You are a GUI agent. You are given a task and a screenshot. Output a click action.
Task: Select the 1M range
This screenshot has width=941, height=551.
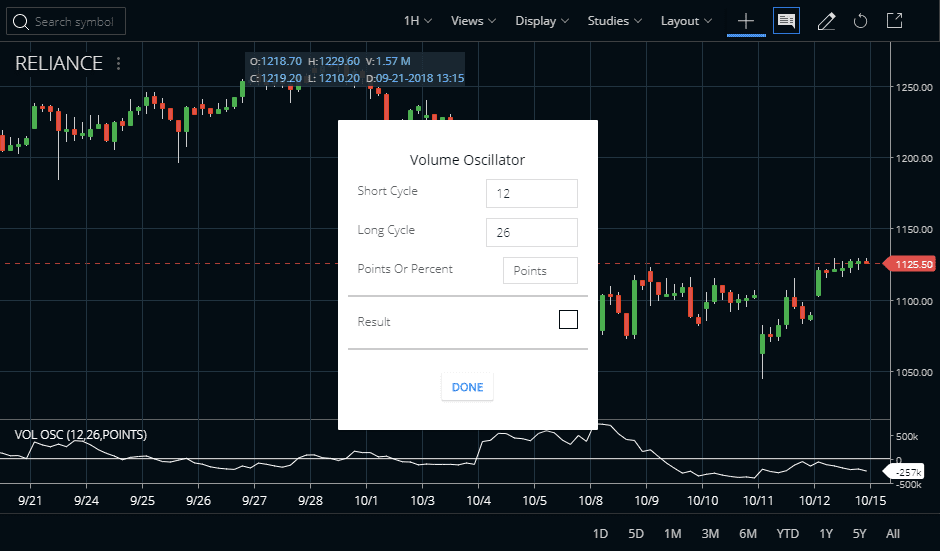point(672,534)
